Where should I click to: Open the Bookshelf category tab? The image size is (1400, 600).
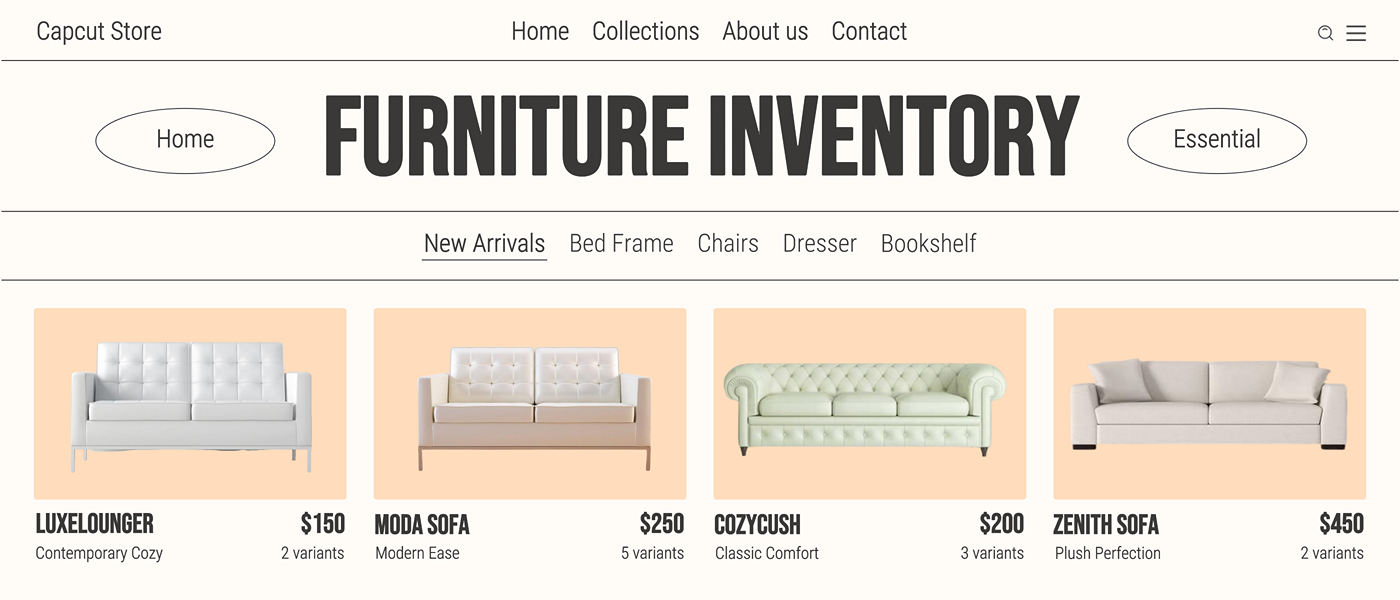coord(928,243)
